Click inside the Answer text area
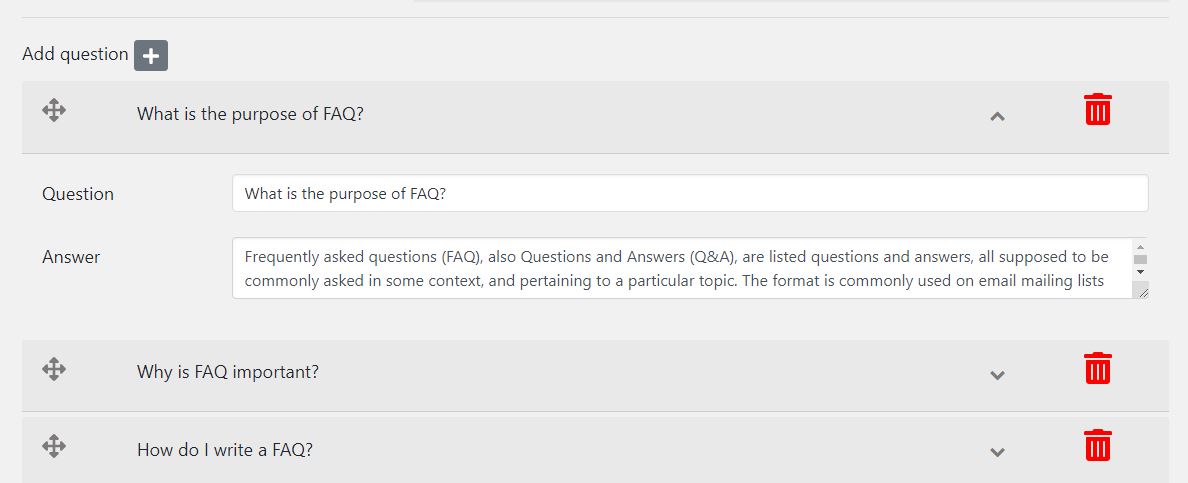This screenshot has height=483, width=1188. pos(680,268)
